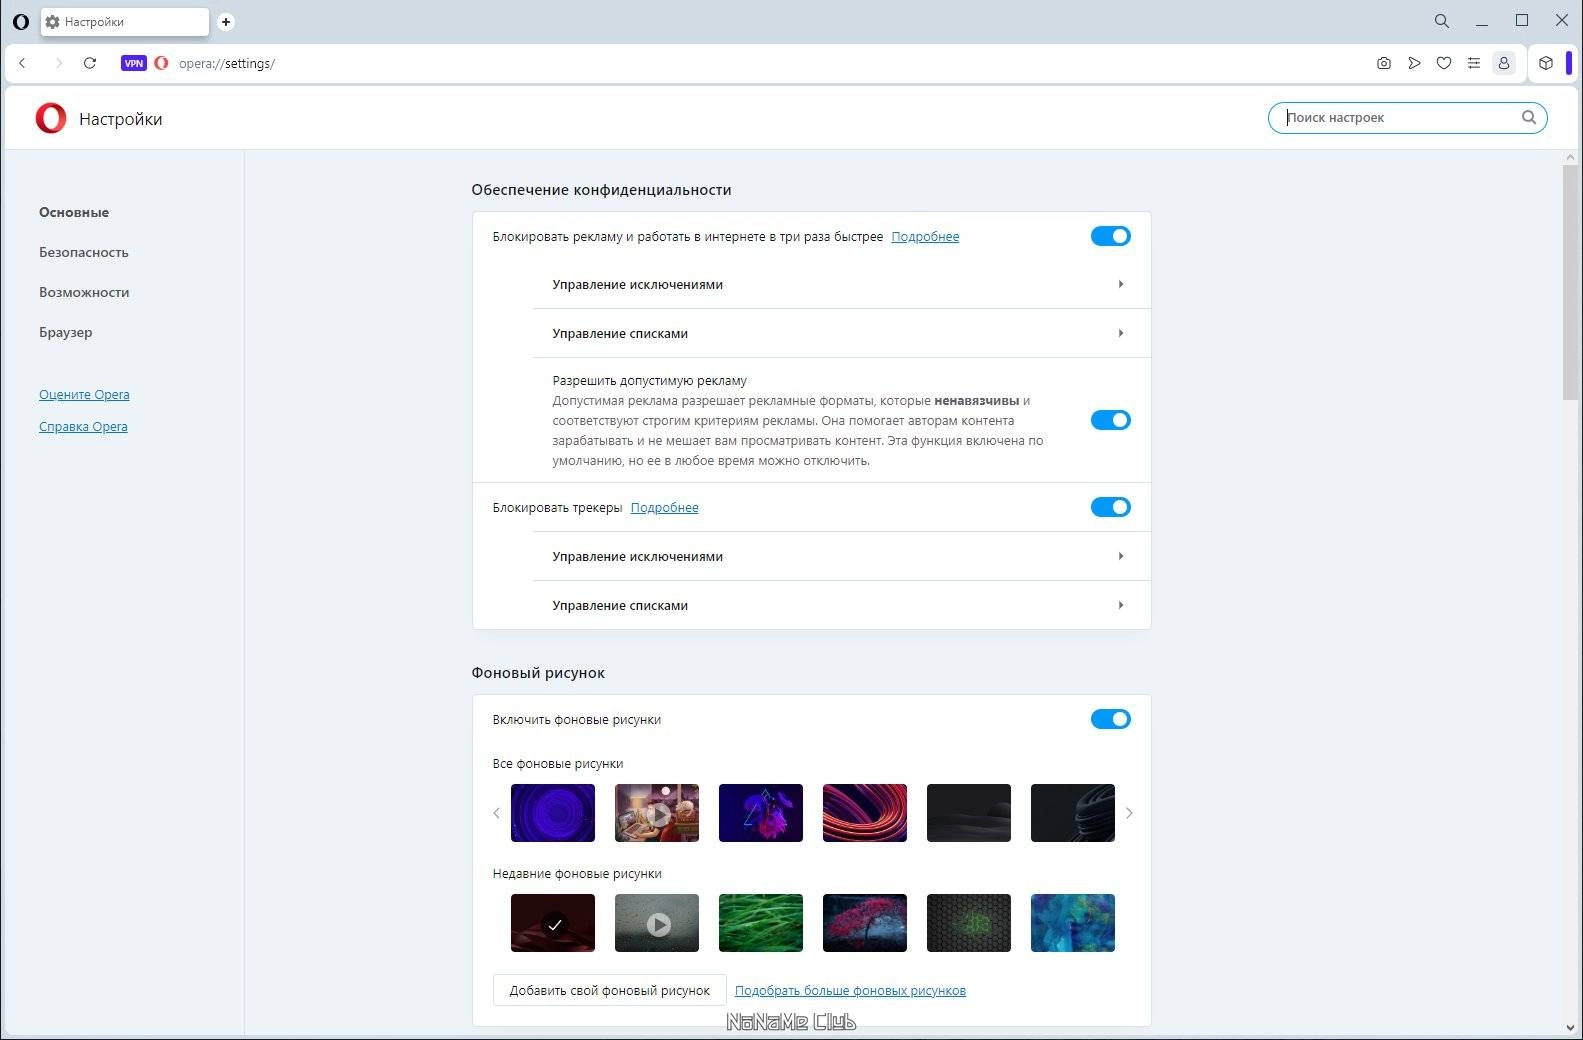
Task: Select gray animated recent wallpaper
Action: point(657,923)
